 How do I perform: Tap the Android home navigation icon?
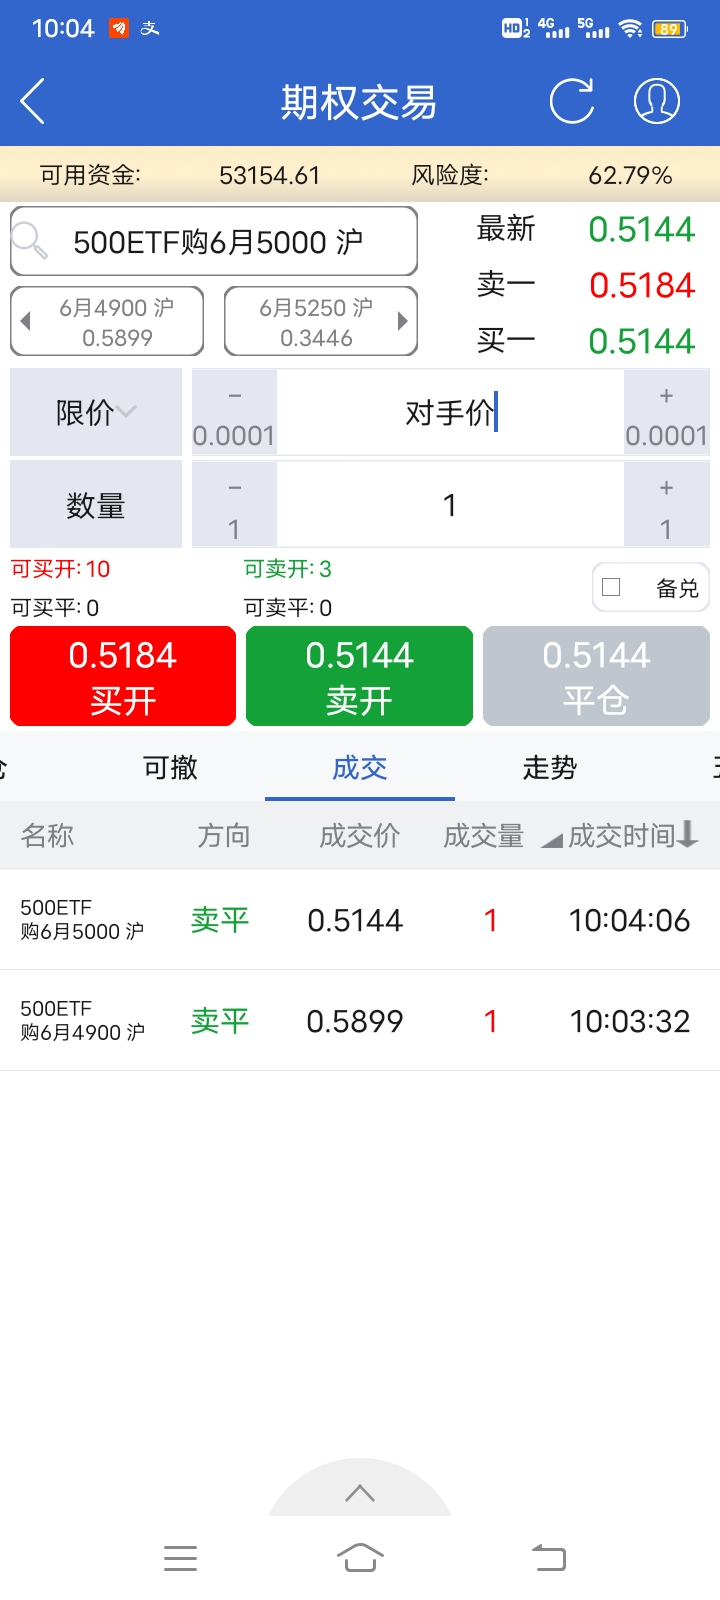point(360,1557)
